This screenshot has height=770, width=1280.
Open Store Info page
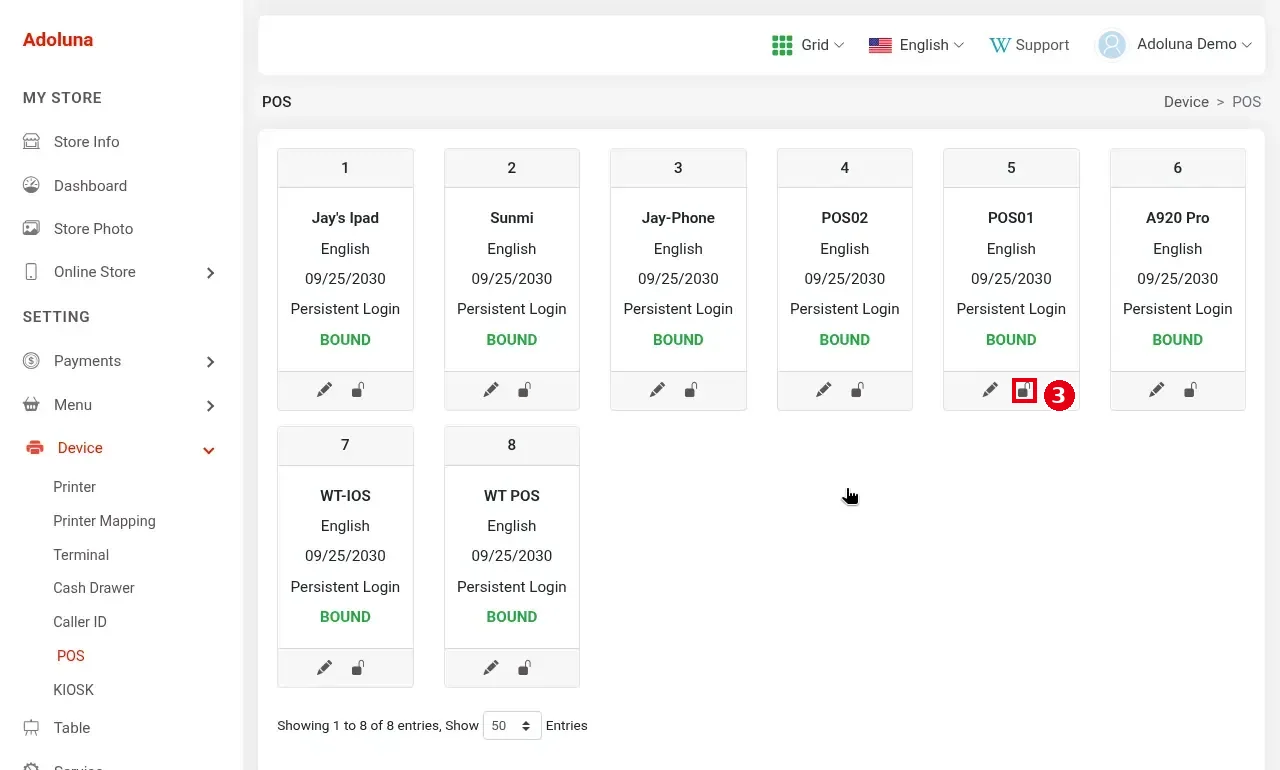tap(86, 142)
